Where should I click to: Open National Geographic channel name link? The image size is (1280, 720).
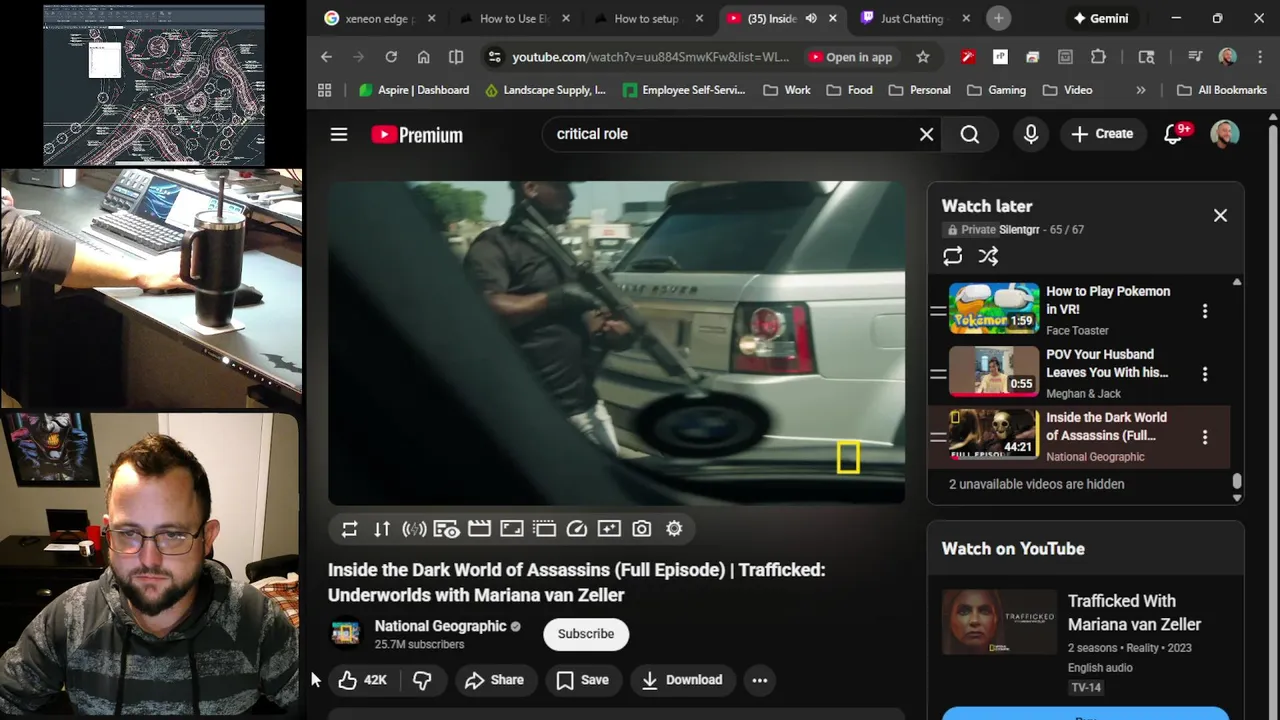(x=441, y=626)
